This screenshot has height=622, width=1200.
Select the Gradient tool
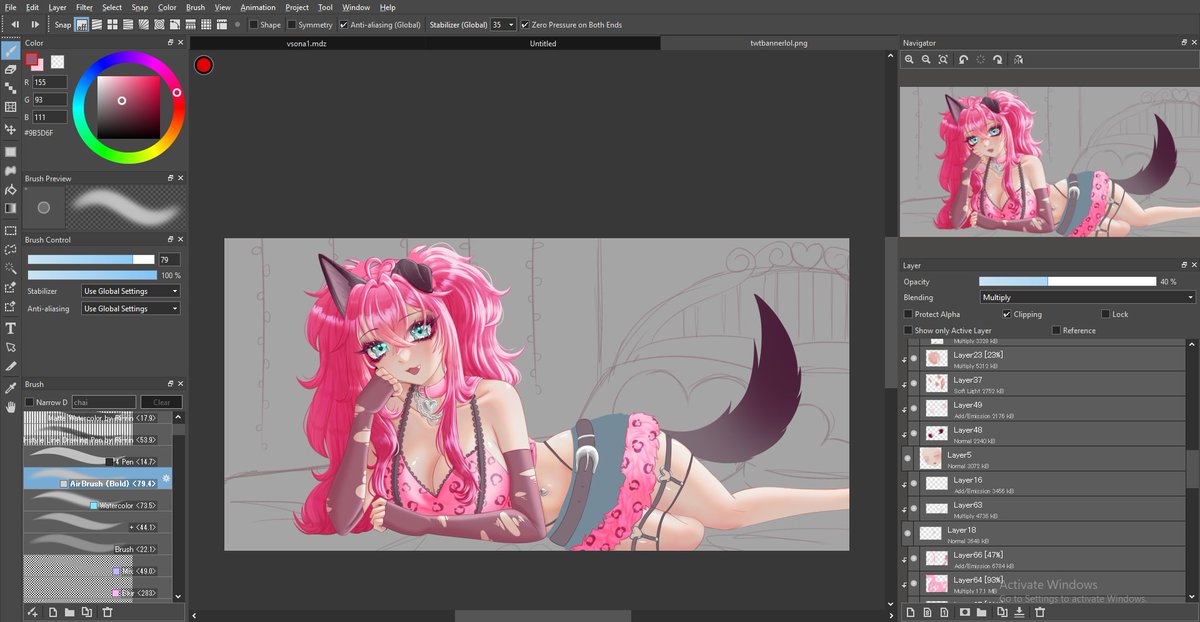[x=10, y=208]
